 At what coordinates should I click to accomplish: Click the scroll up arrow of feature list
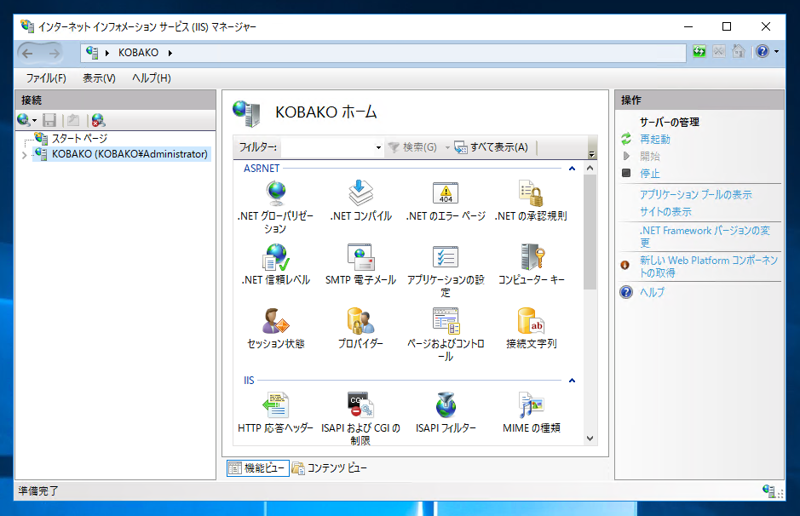[x=590, y=168]
